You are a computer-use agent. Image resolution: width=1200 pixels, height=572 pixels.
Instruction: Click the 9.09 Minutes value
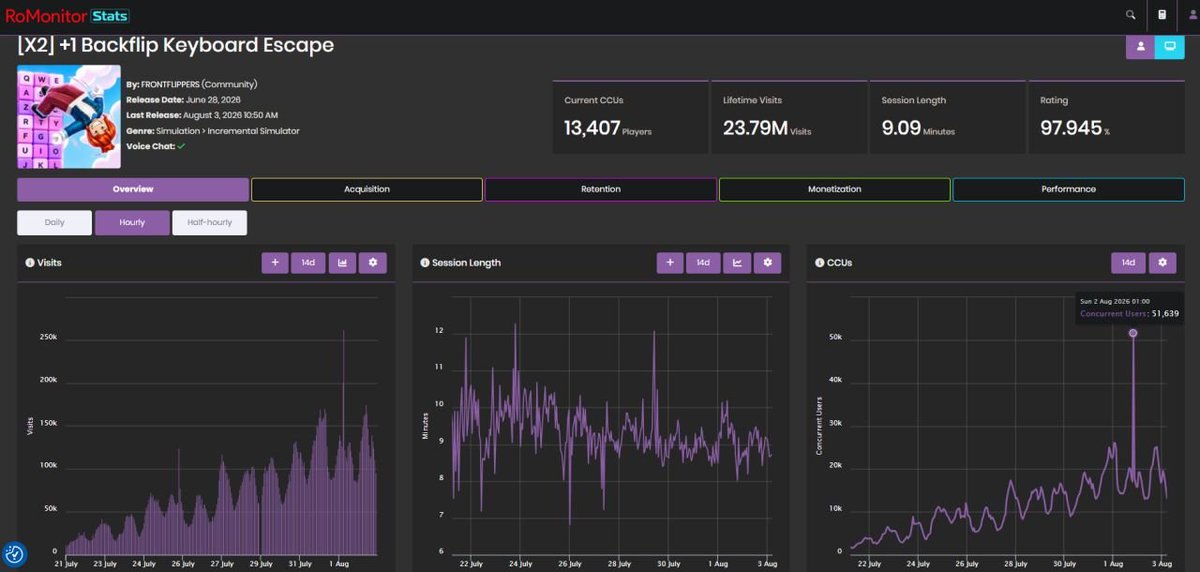pyautogui.click(x=918, y=128)
